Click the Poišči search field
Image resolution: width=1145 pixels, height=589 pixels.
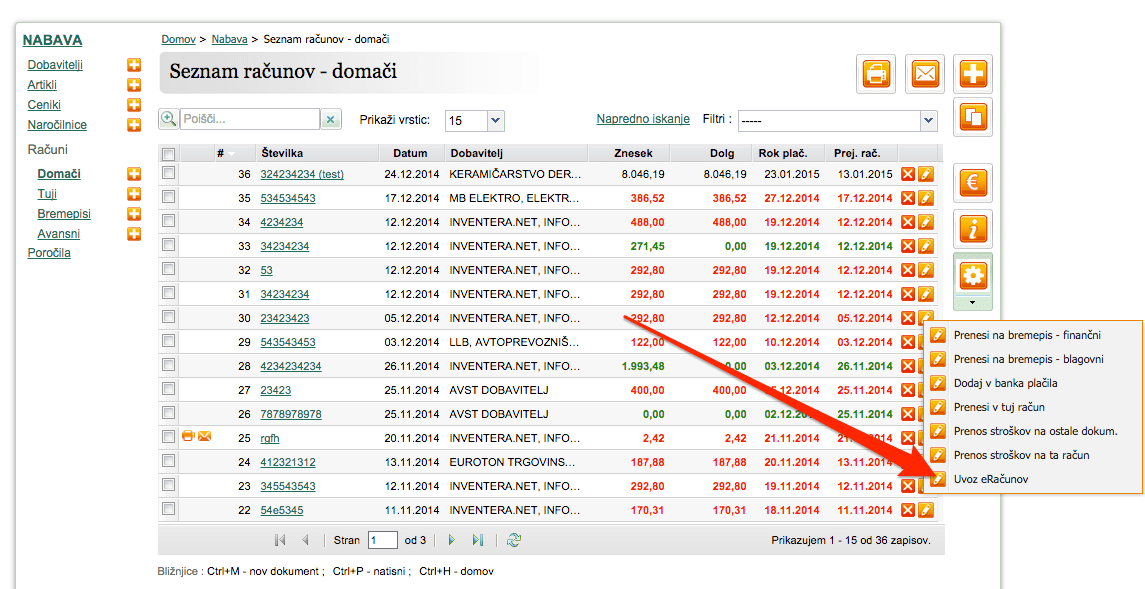tap(250, 119)
